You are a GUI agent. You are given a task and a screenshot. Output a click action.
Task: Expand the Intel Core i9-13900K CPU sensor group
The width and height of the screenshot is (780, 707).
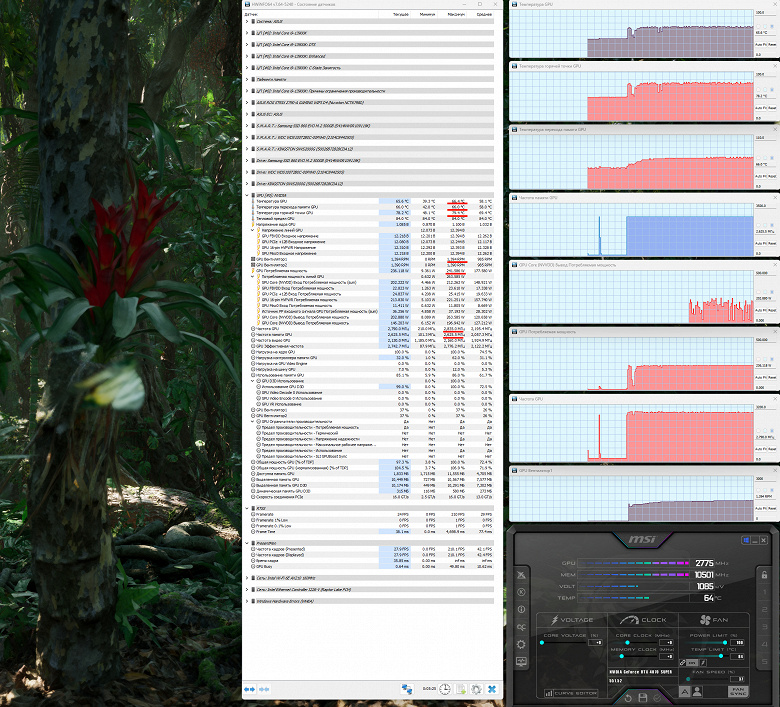click(247, 33)
